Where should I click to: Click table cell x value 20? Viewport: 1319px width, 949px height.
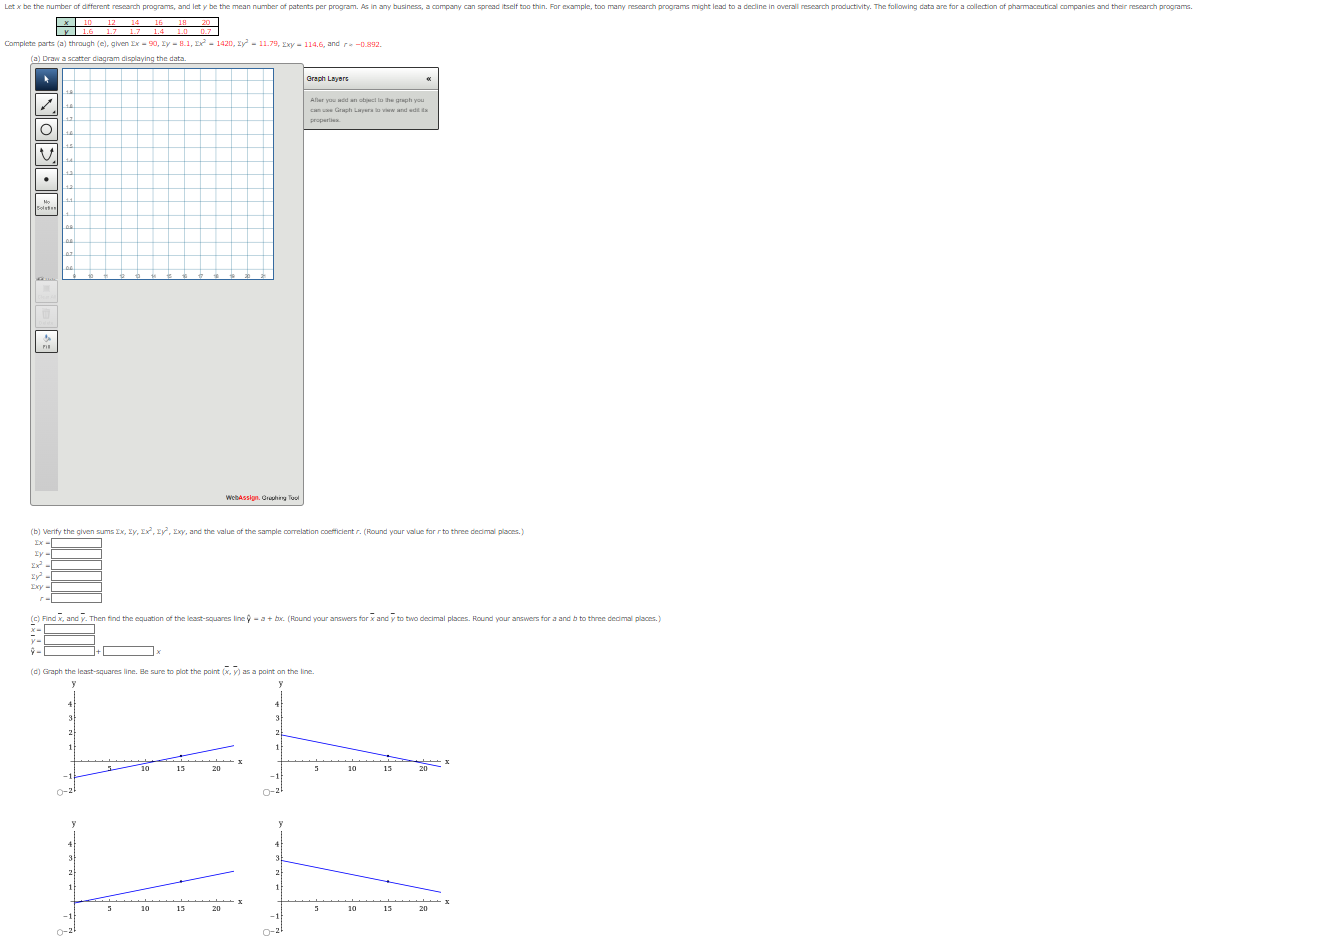click(x=206, y=22)
